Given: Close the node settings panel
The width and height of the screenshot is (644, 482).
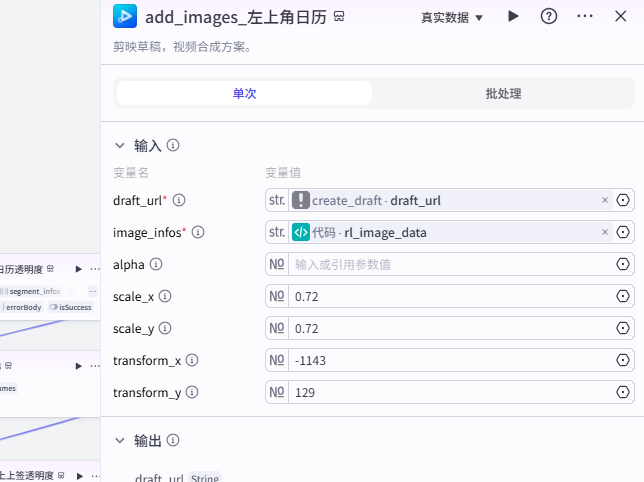Looking at the screenshot, I should point(620,16).
